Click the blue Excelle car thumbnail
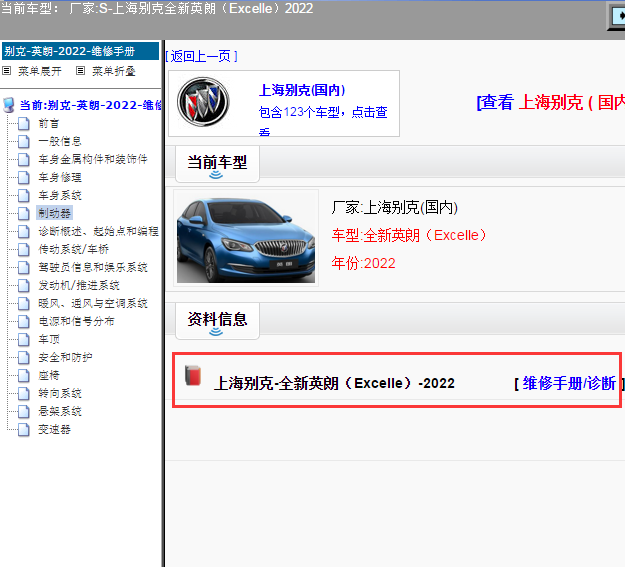This screenshot has width=625, height=567. point(246,238)
